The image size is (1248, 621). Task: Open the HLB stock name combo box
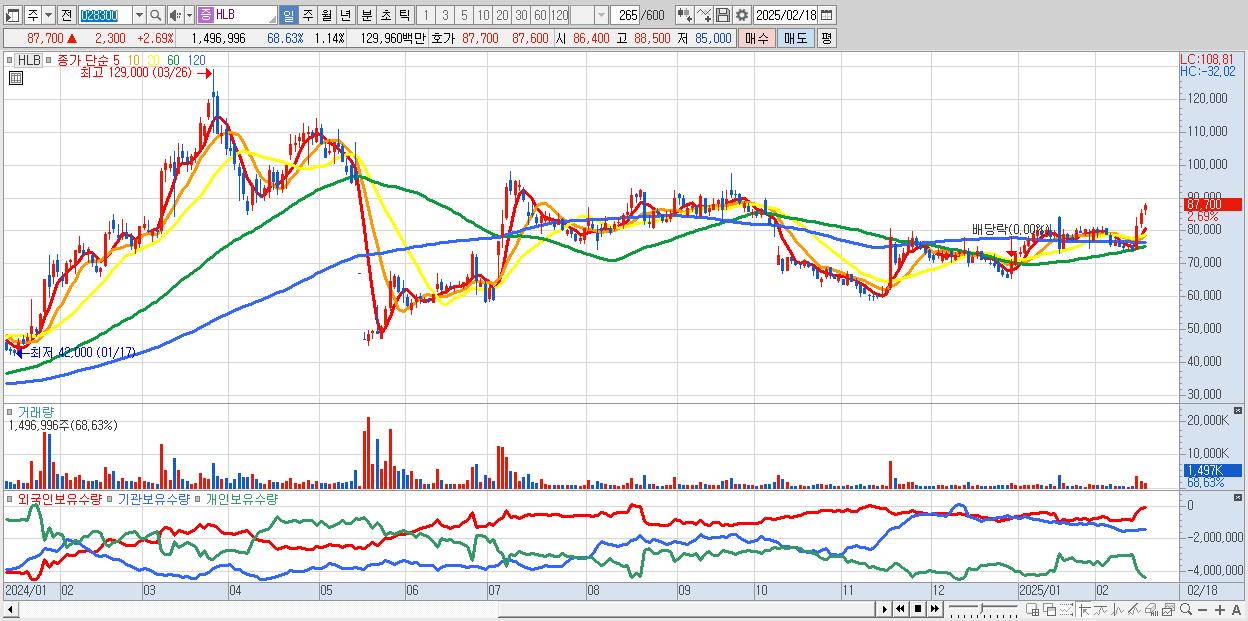click(237, 15)
